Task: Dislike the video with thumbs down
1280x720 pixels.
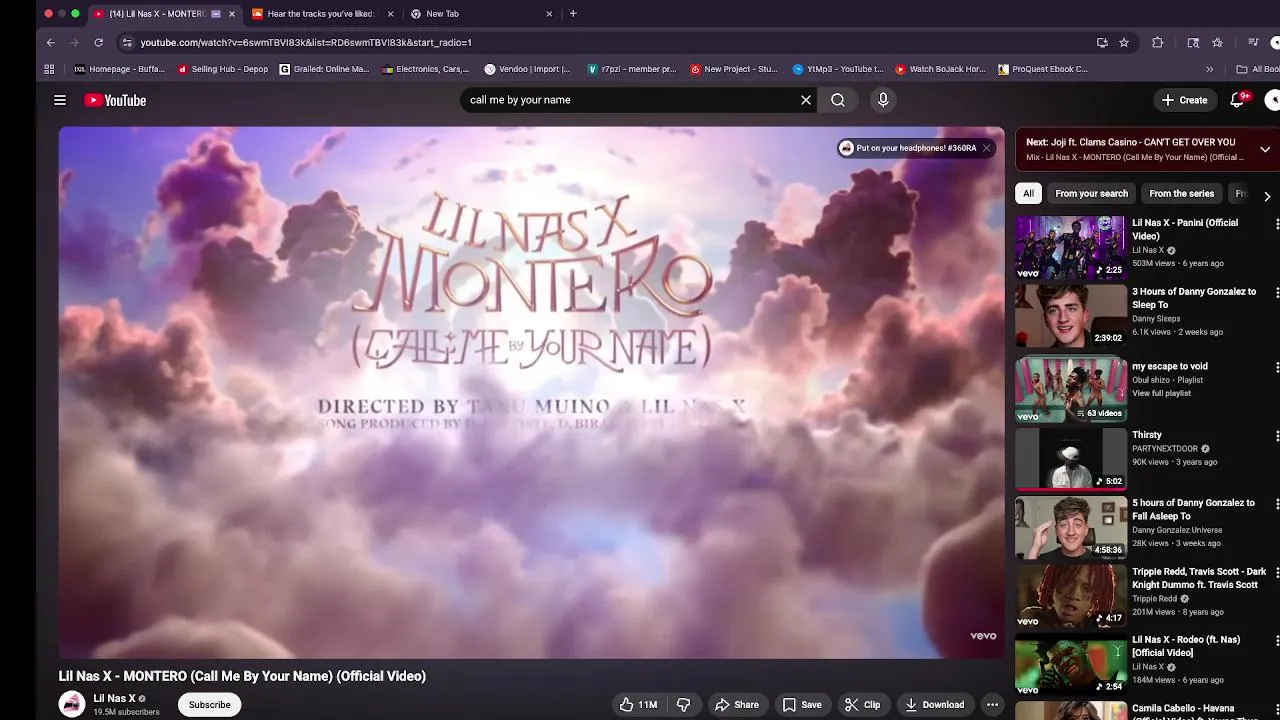Action: pos(684,705)
